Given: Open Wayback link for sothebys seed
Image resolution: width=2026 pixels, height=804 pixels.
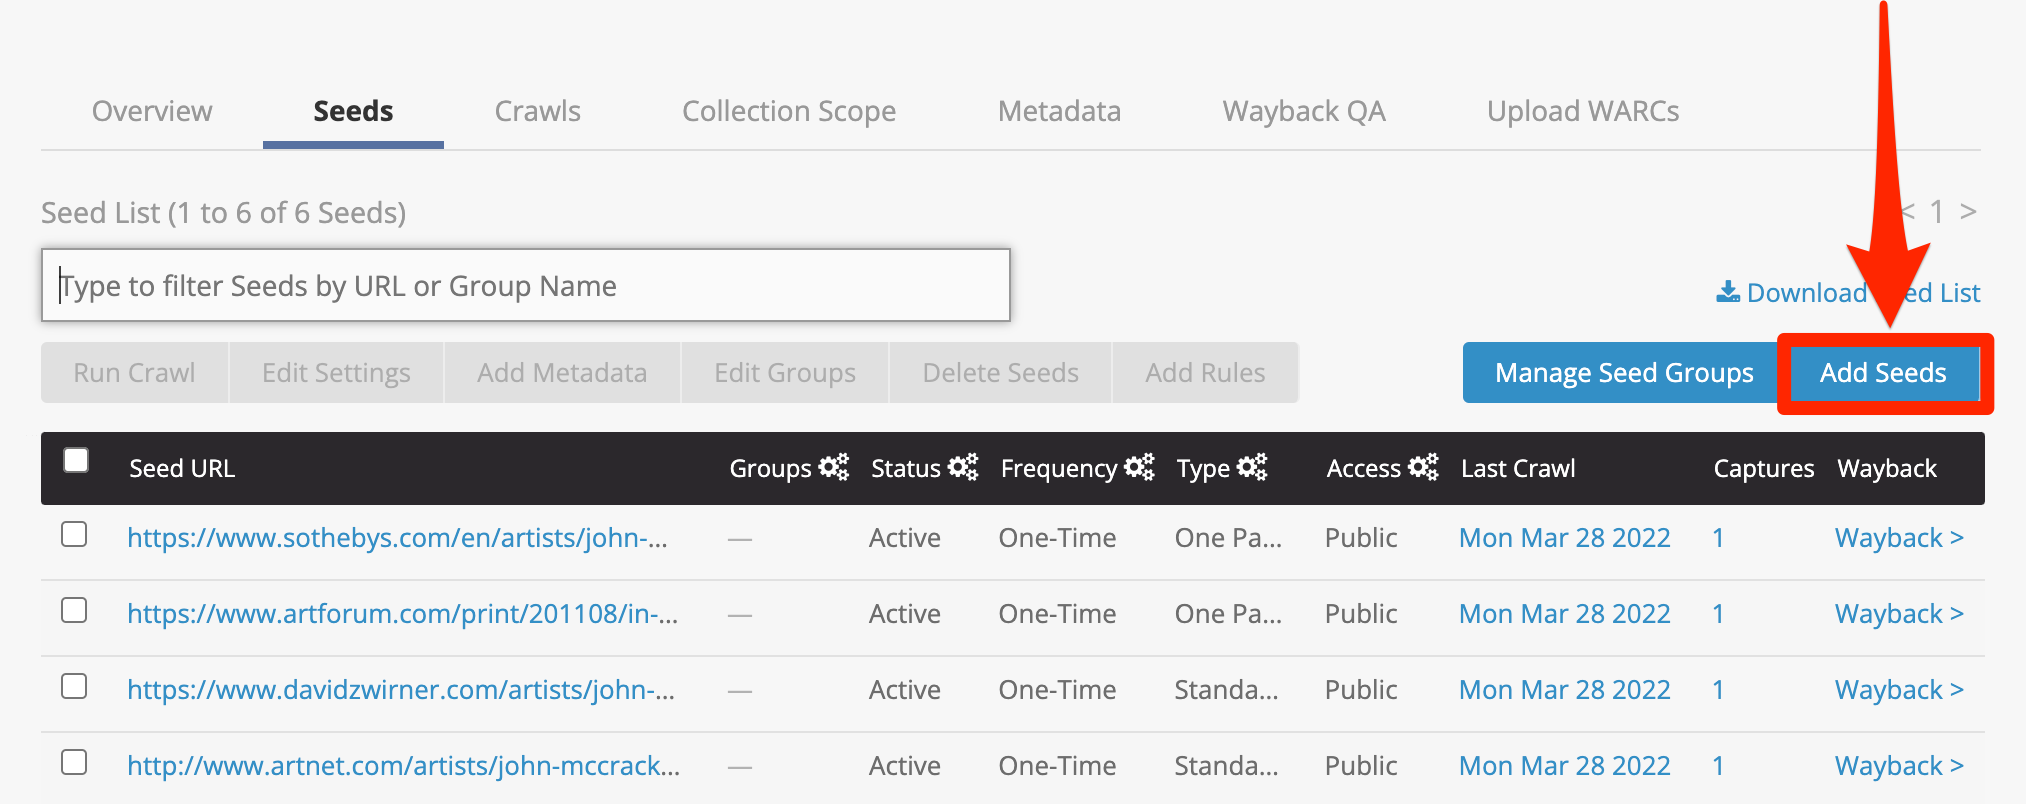Looking at the screenshot, I should pos(1898,538).
